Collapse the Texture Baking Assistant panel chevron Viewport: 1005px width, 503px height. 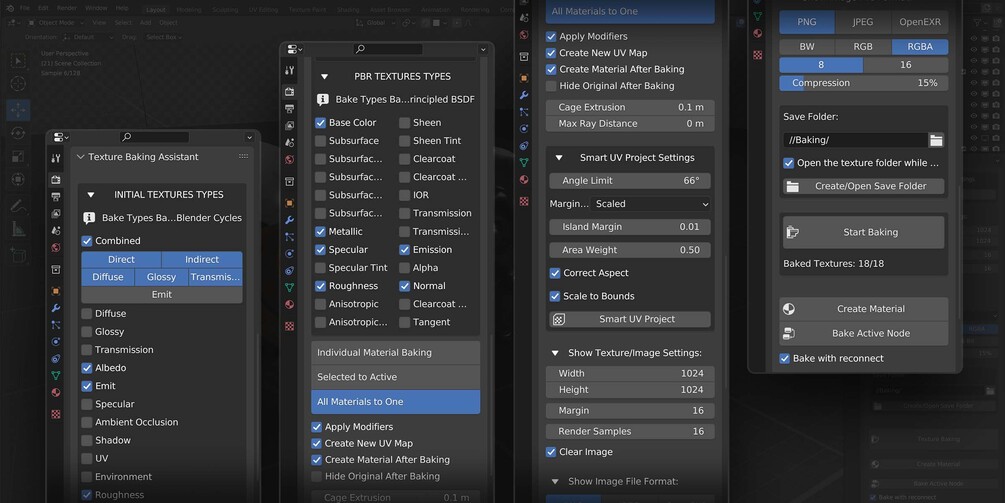click(81, 156)
